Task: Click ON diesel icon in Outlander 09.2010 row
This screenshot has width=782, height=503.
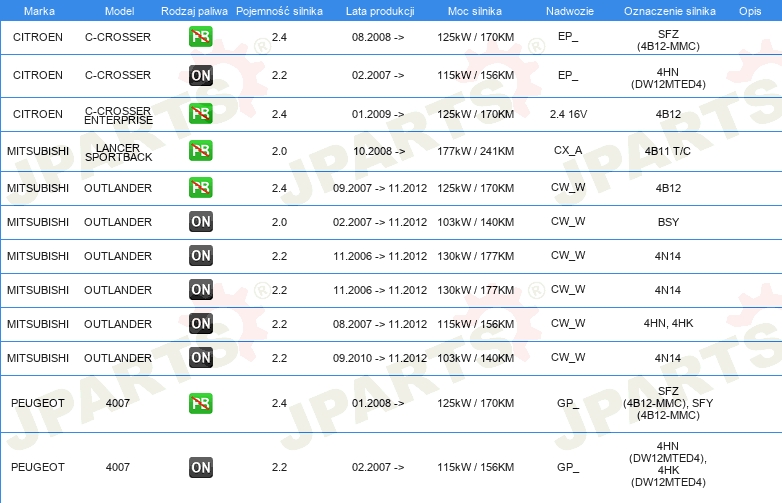Action: tap(200, 357)
